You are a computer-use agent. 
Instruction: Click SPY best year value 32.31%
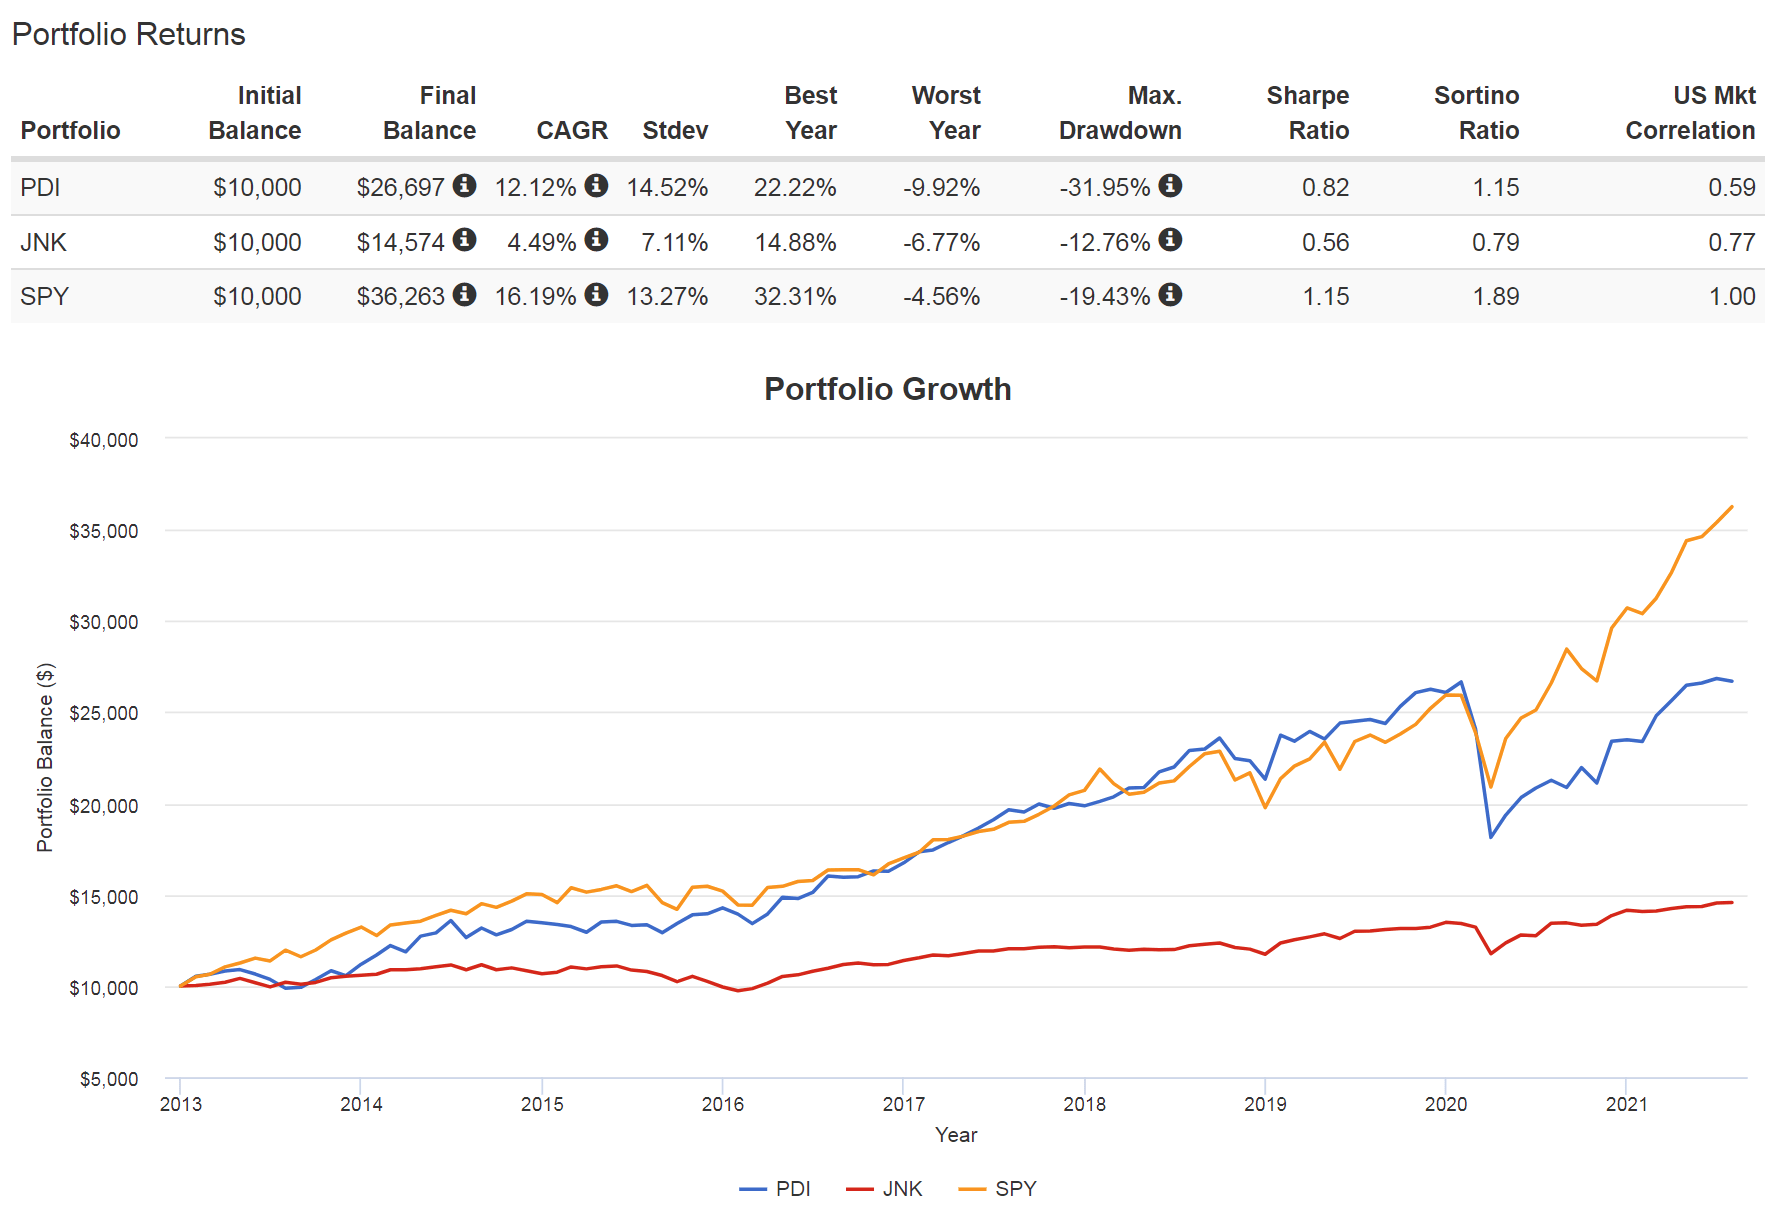795,297
